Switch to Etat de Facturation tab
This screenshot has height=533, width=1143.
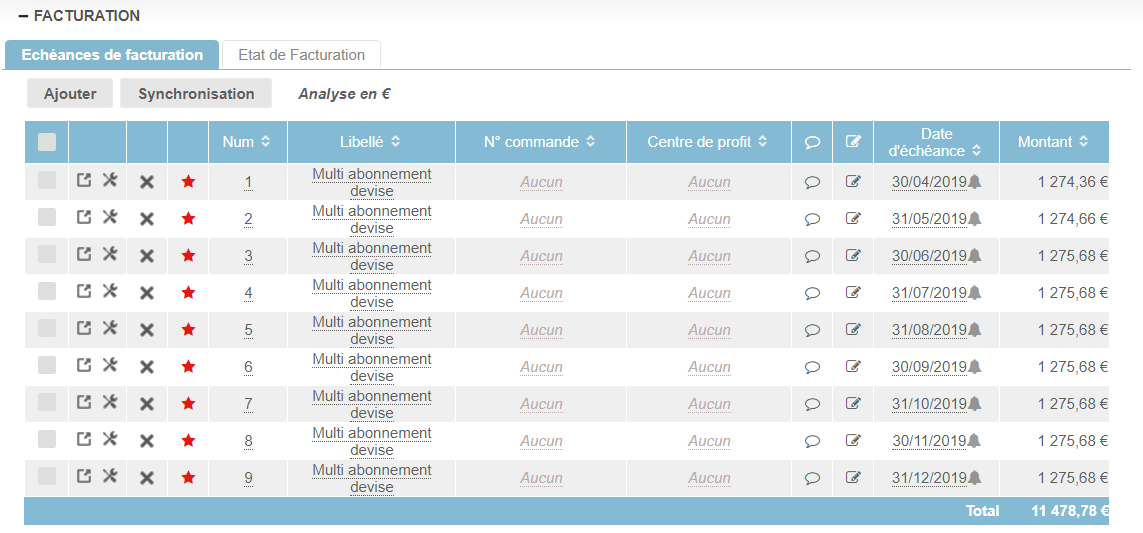coord(301,55)
